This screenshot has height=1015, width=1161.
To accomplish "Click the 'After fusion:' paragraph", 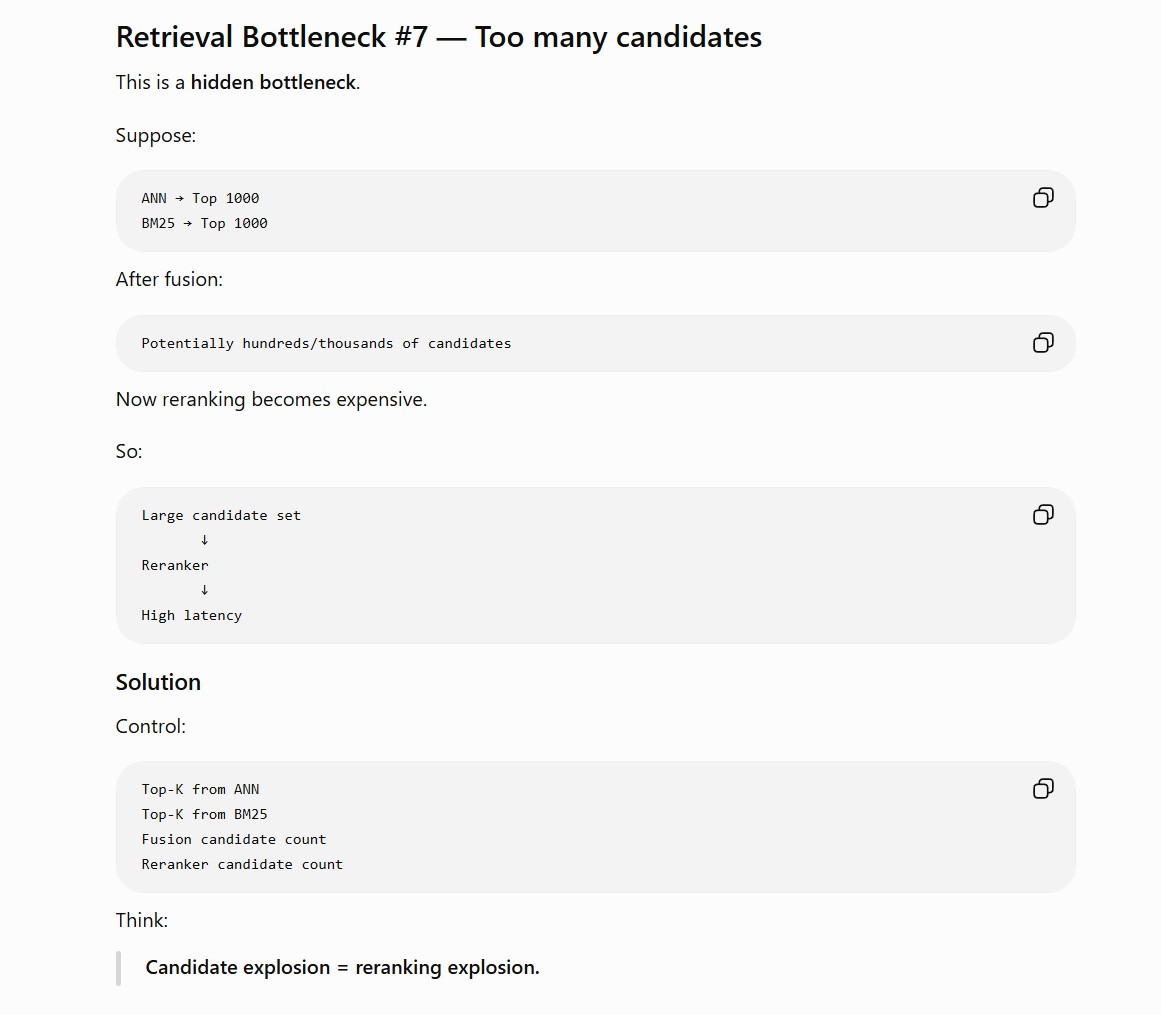I will (x=169, y=279).
